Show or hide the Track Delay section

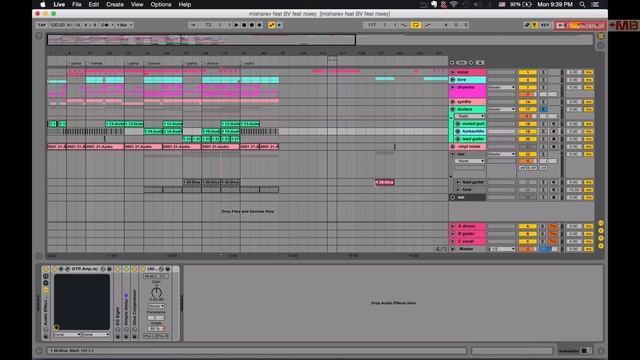(601, 246)
